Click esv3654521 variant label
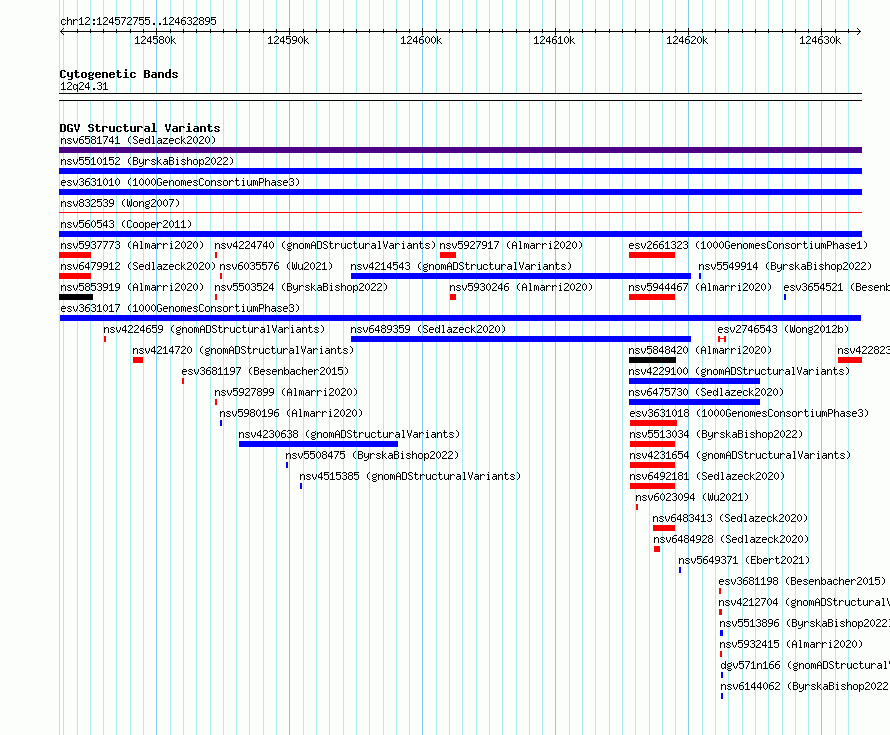The height and width of the screenshot is (735, 890). pos(836,287)
